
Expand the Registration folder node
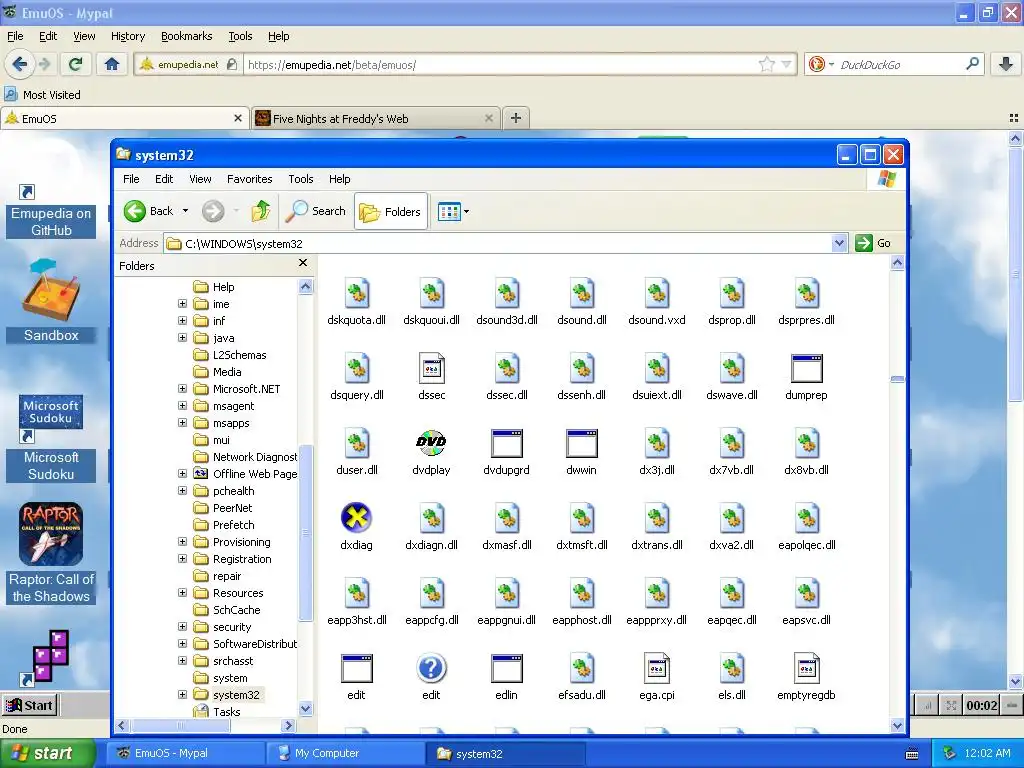[x=182, y=558]
